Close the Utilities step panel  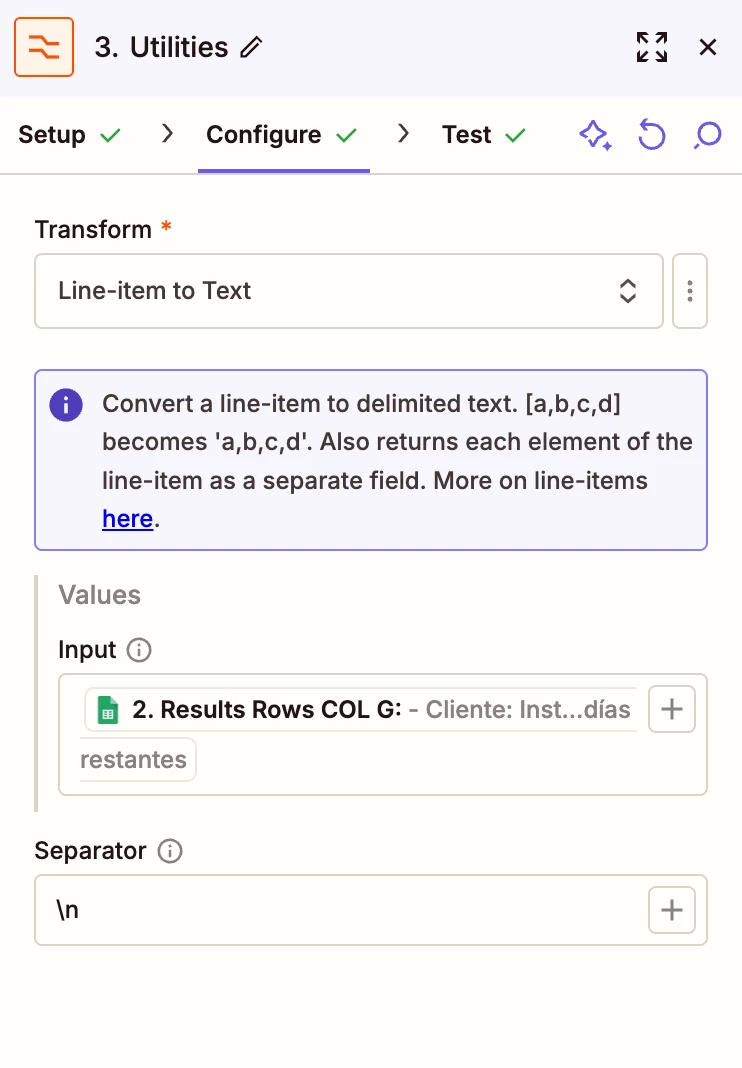point(708,47)
